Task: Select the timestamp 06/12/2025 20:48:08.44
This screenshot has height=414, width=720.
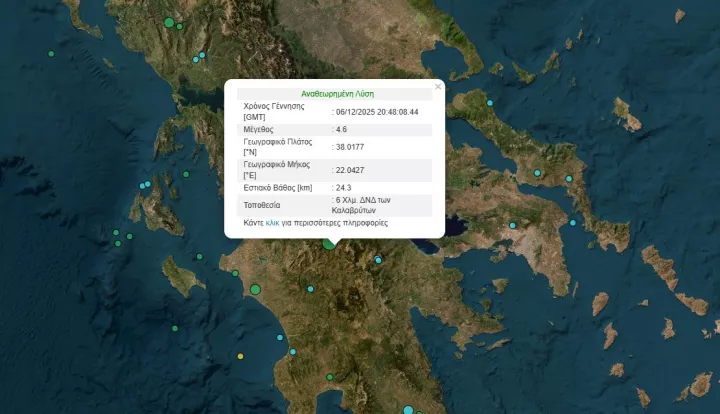Action: (x=377, y=111)
